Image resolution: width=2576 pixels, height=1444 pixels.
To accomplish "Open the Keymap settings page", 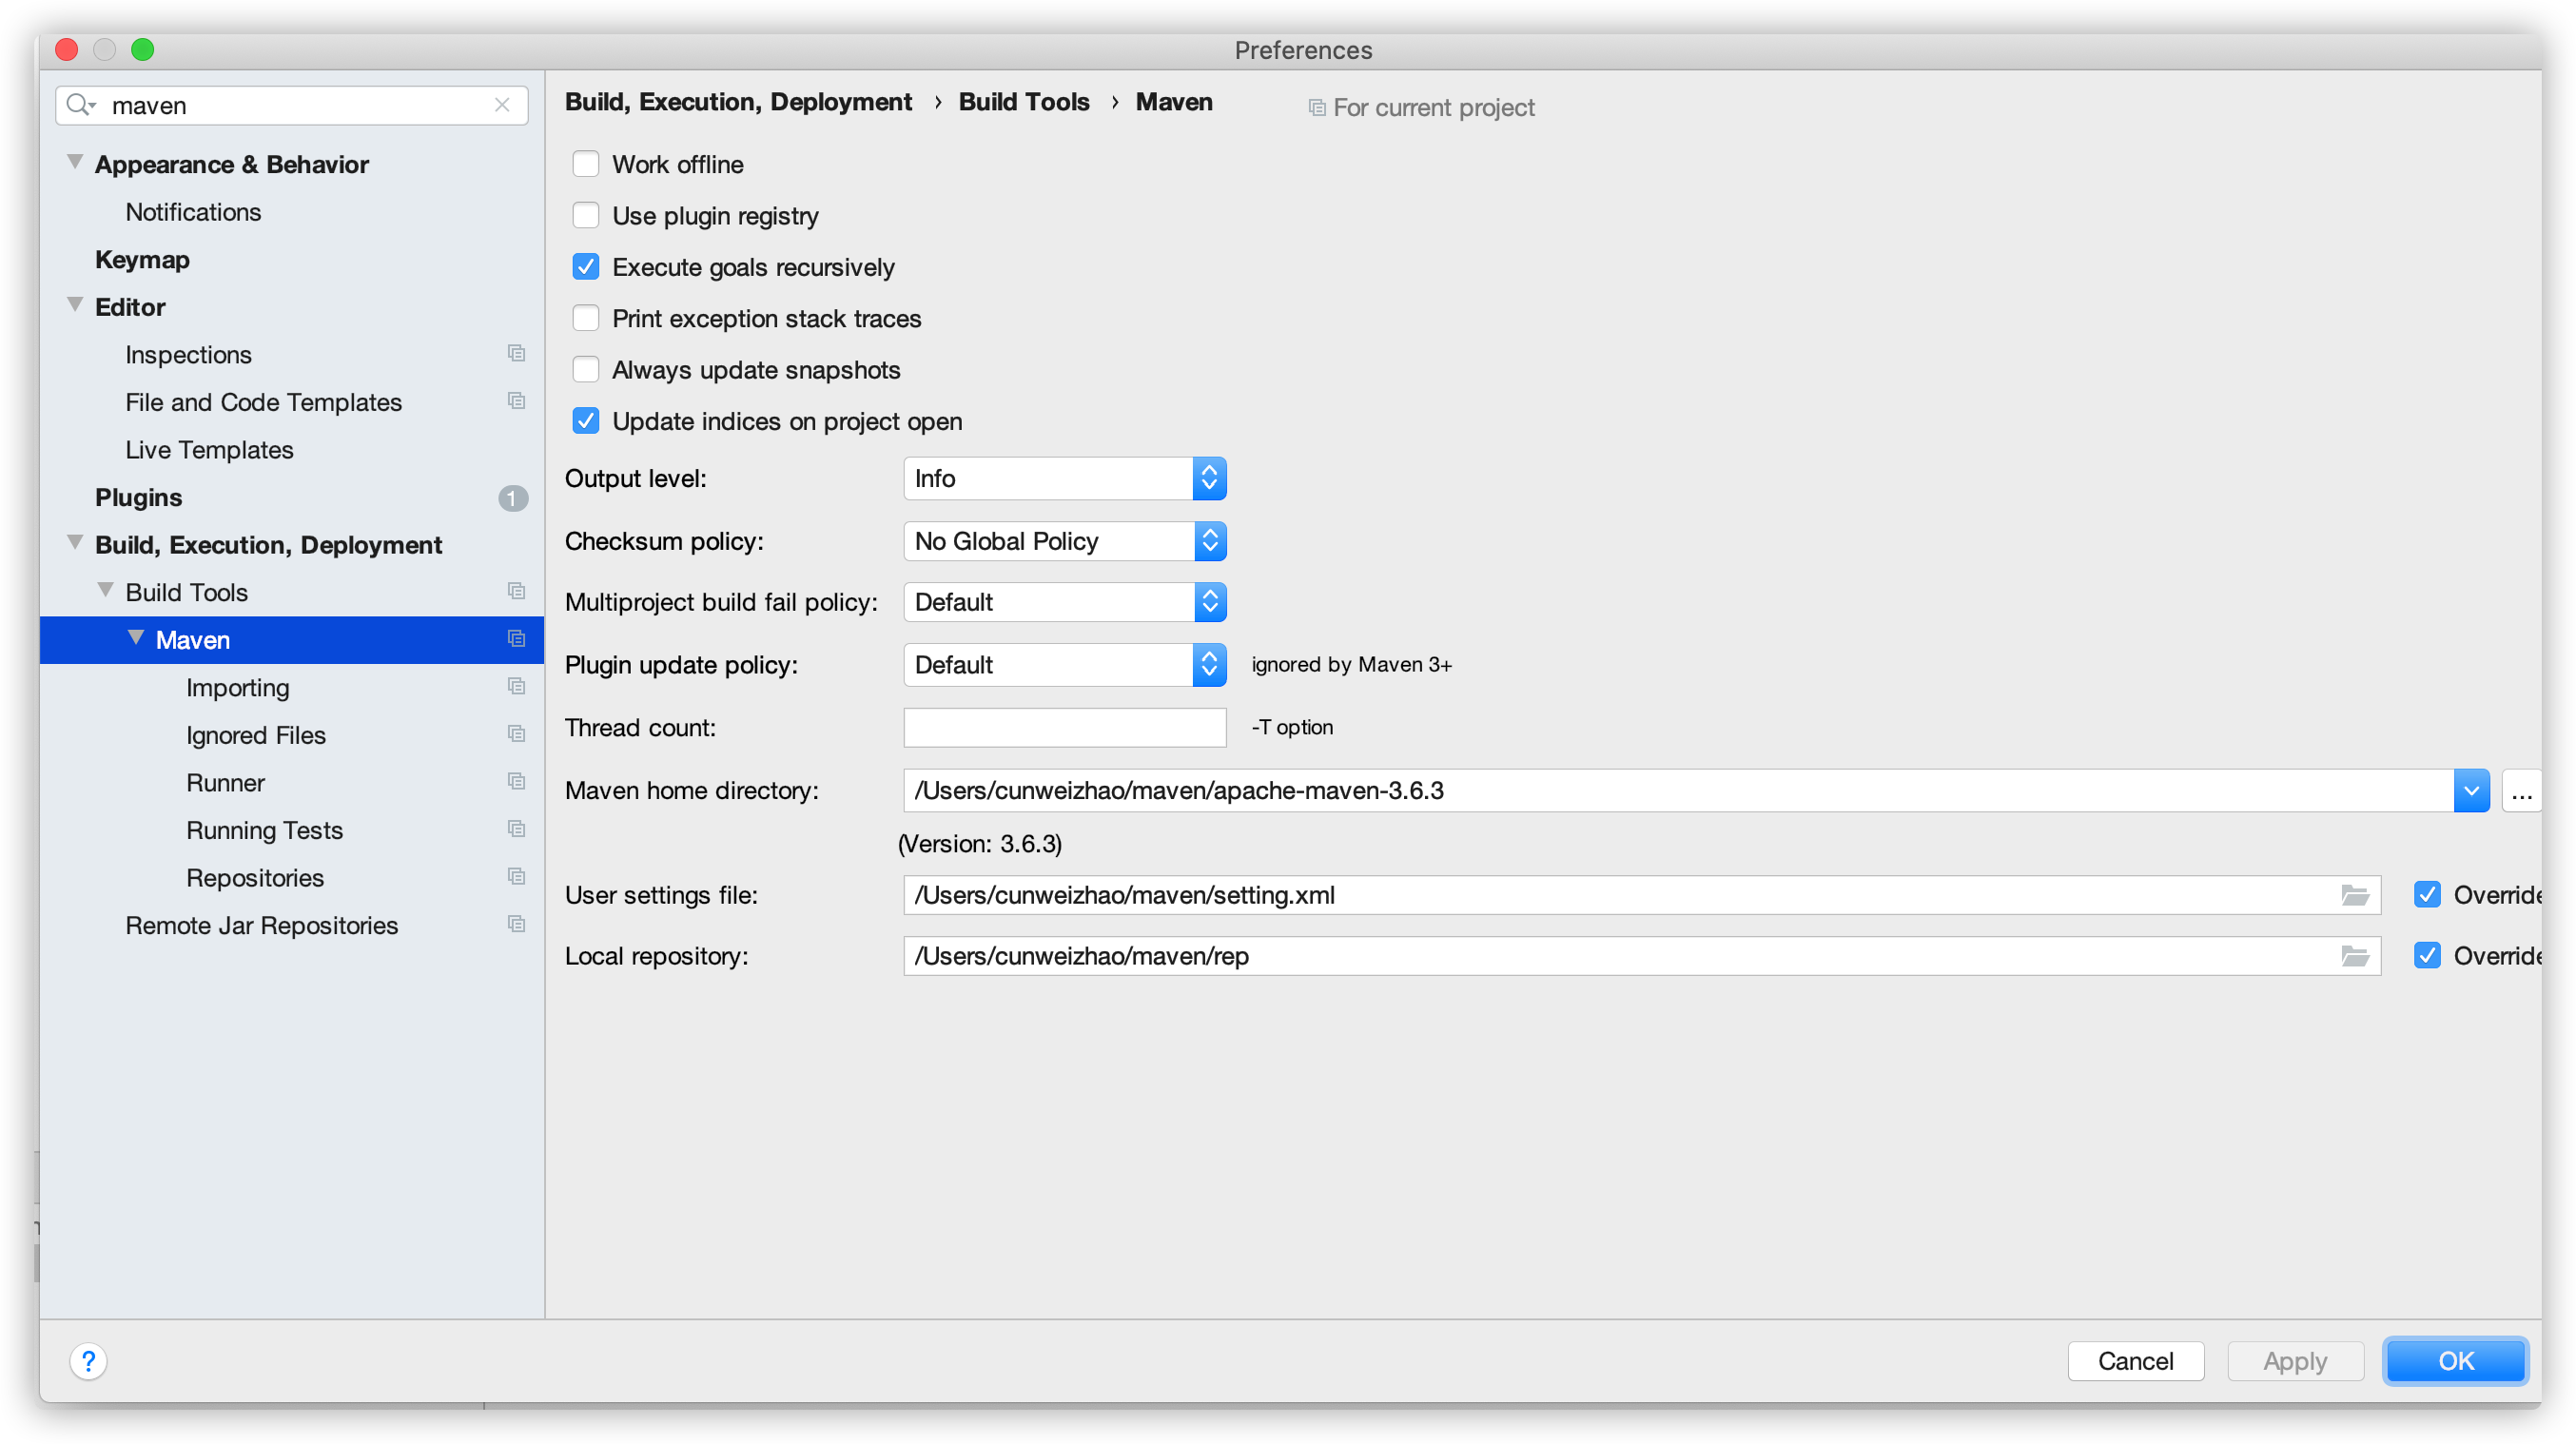I will (142, 259).
